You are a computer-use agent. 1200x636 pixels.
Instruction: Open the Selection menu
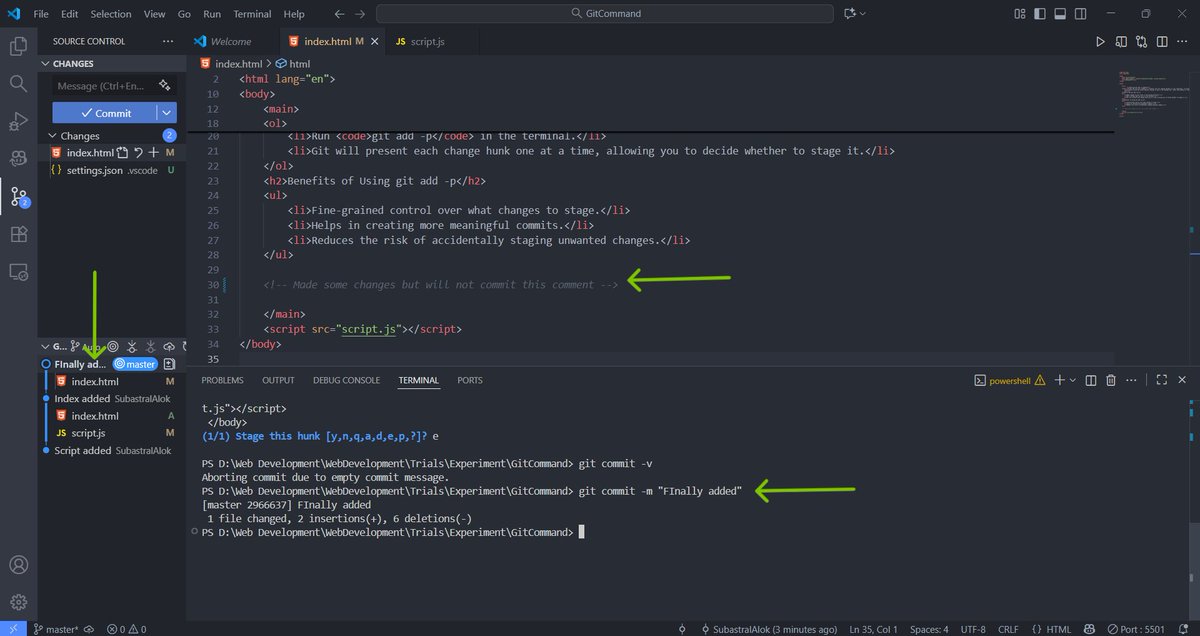111,14
